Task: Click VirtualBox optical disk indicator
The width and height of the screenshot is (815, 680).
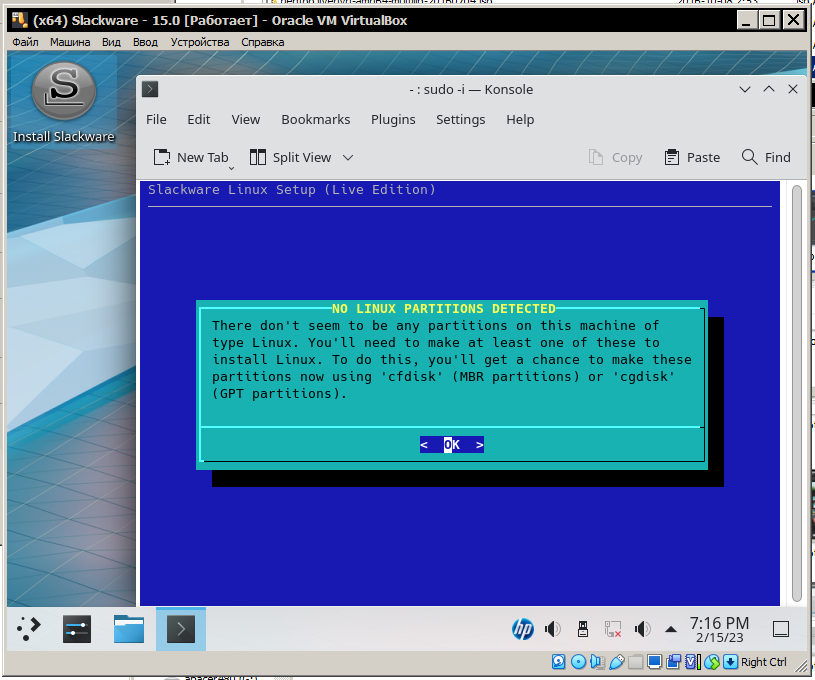Action: pos(579,662)
